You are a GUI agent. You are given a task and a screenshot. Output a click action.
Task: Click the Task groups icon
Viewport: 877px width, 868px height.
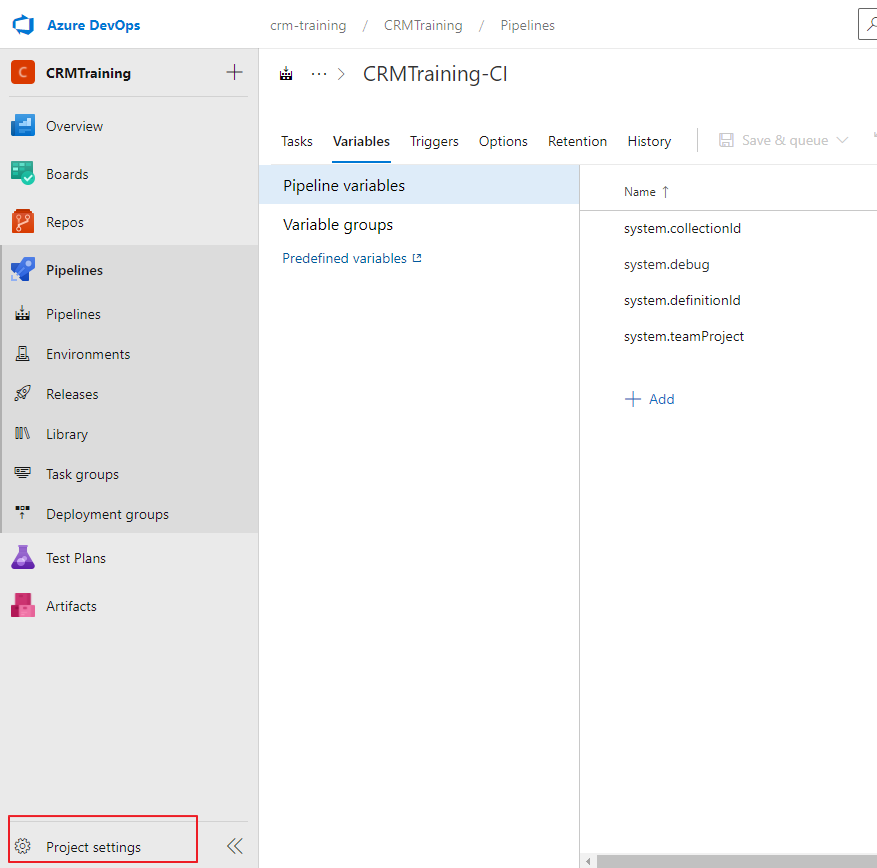(x=22, y=473)
